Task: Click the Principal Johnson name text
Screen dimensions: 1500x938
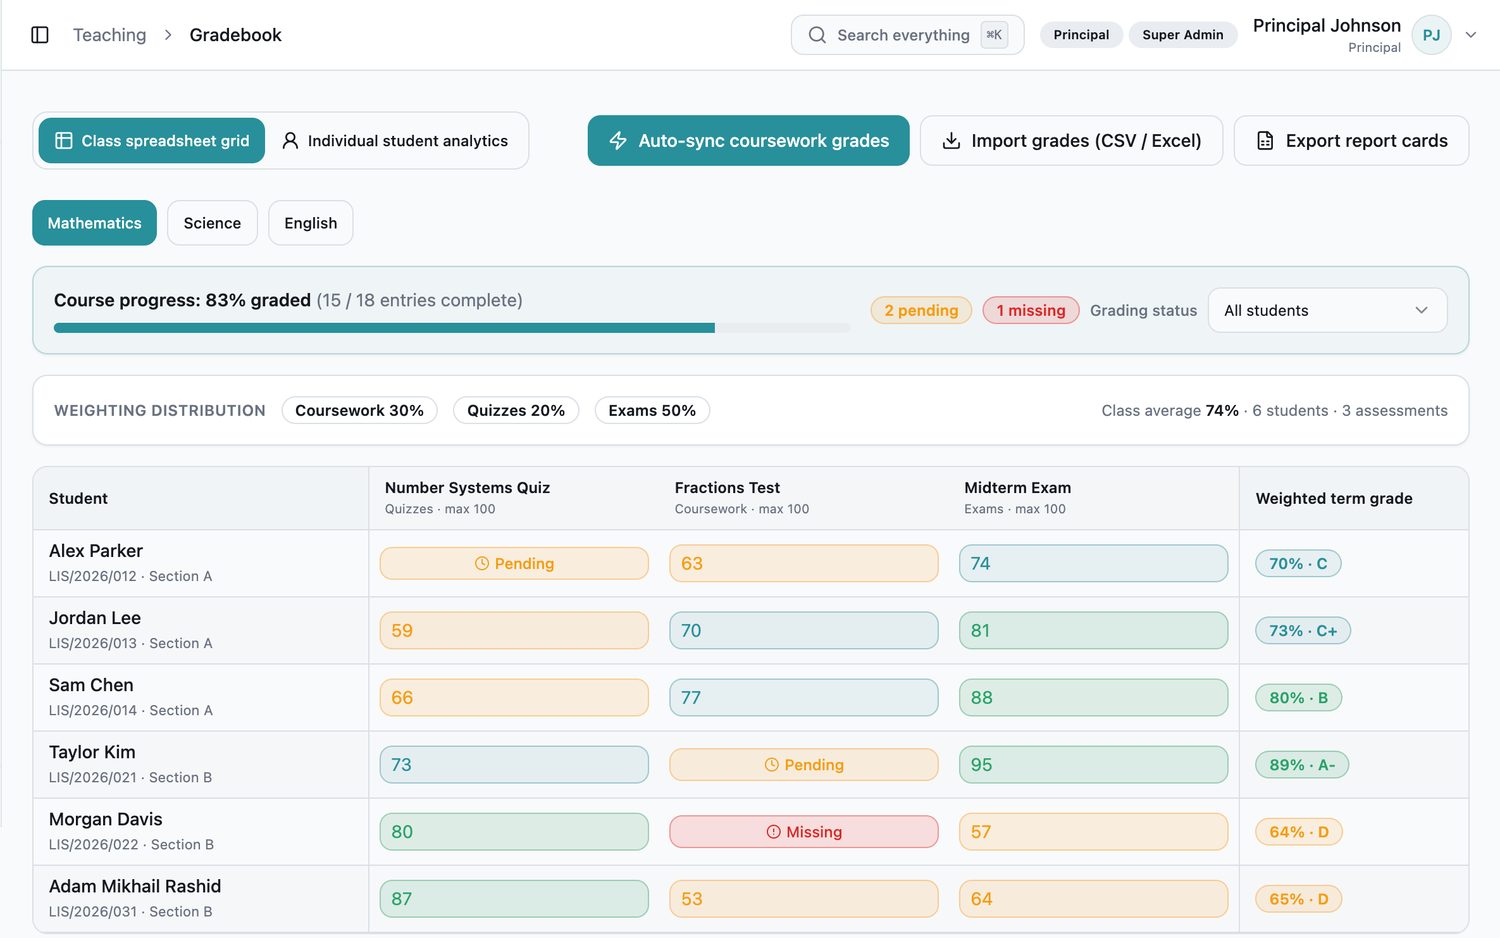Action: tap(1326, 25)
